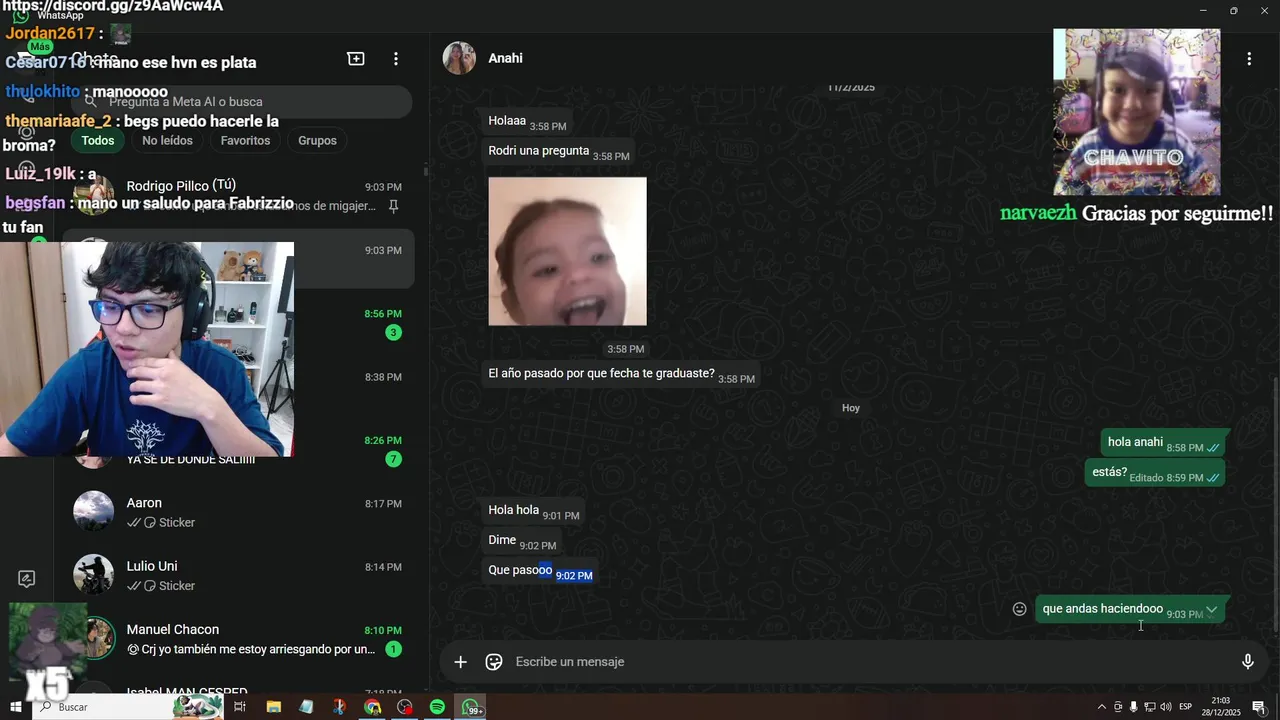This screenshot has height=720, width=1280.
Task: Select the Favoritos filter
Action: [245, 141]
